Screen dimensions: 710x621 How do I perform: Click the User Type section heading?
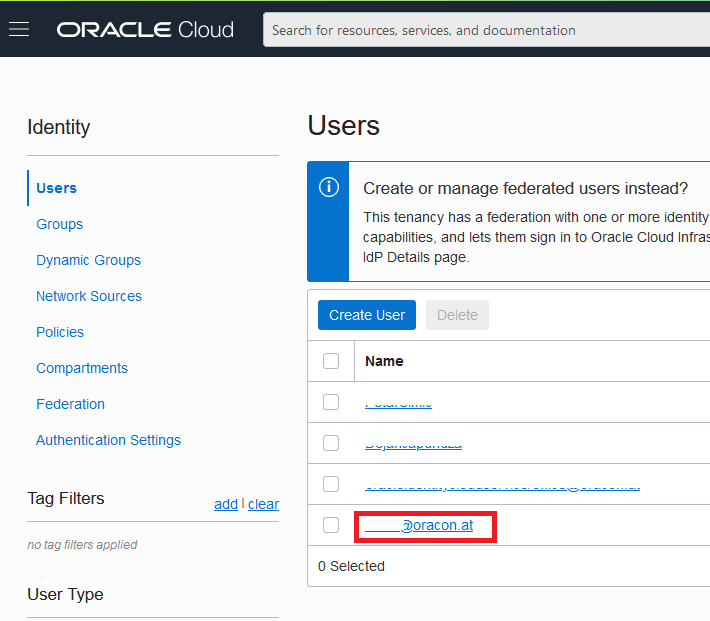pyautogui.click(x=65, y=594)
